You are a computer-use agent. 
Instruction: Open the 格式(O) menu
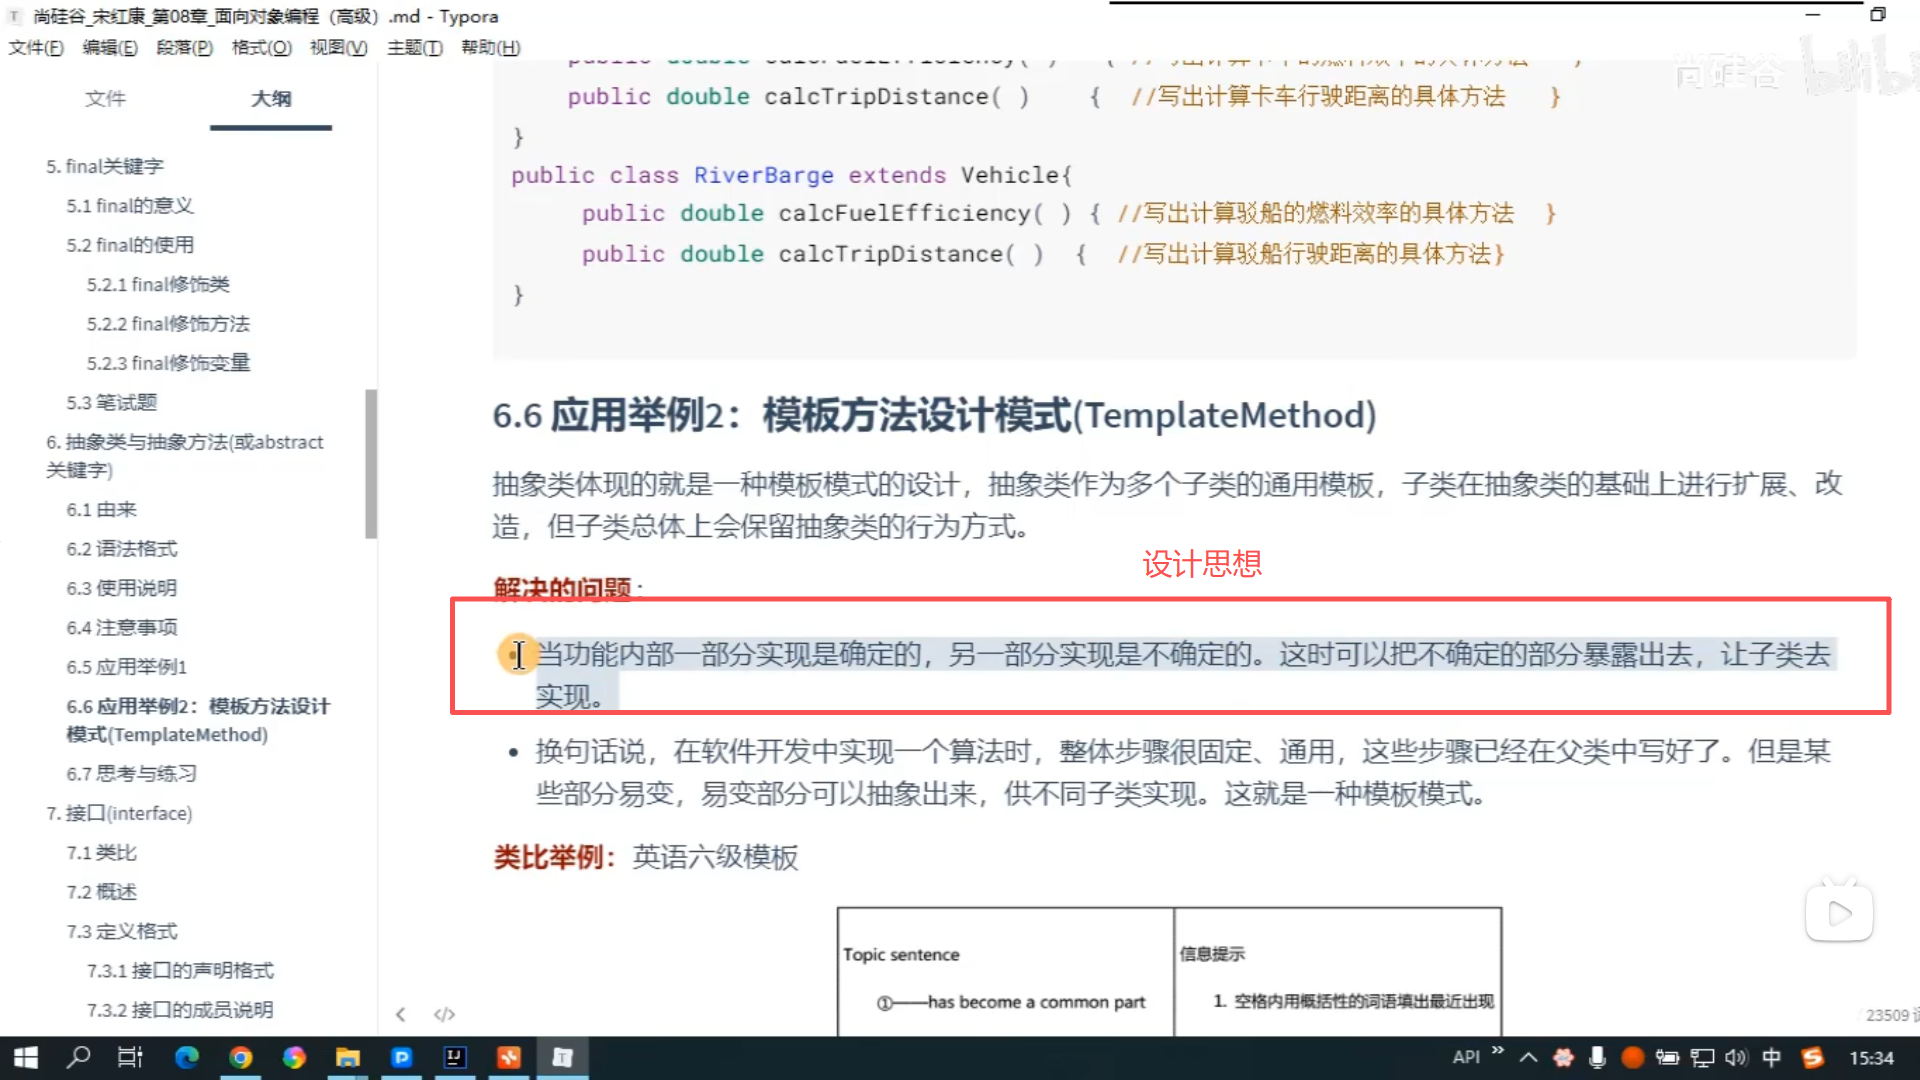coord(261,47)
